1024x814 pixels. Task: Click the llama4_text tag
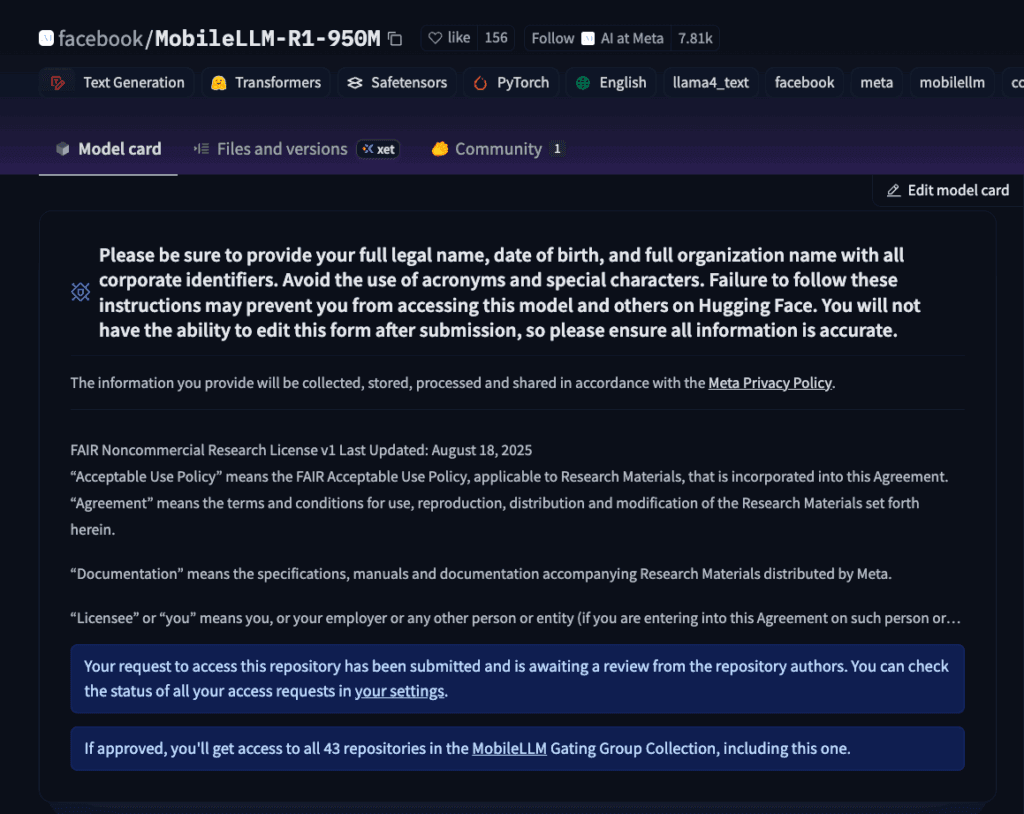coord(711,83)
